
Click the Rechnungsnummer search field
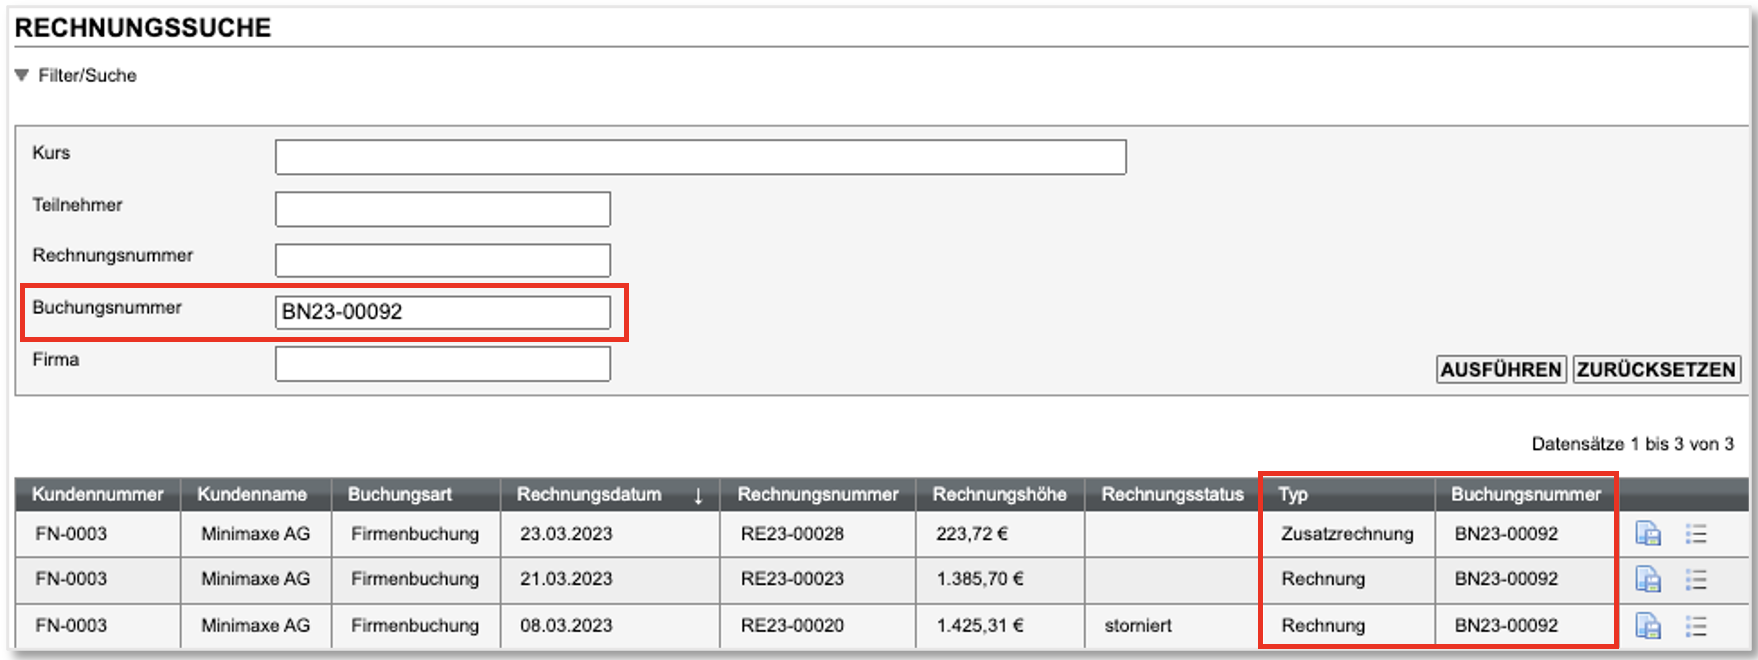[x=442, y=260]
